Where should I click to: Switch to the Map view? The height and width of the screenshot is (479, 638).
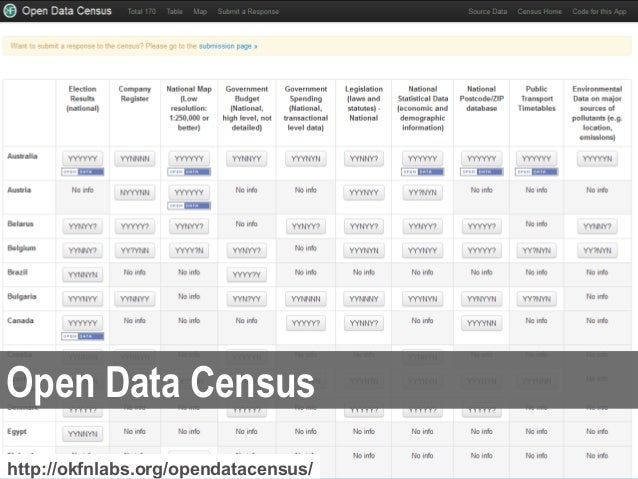200,11
